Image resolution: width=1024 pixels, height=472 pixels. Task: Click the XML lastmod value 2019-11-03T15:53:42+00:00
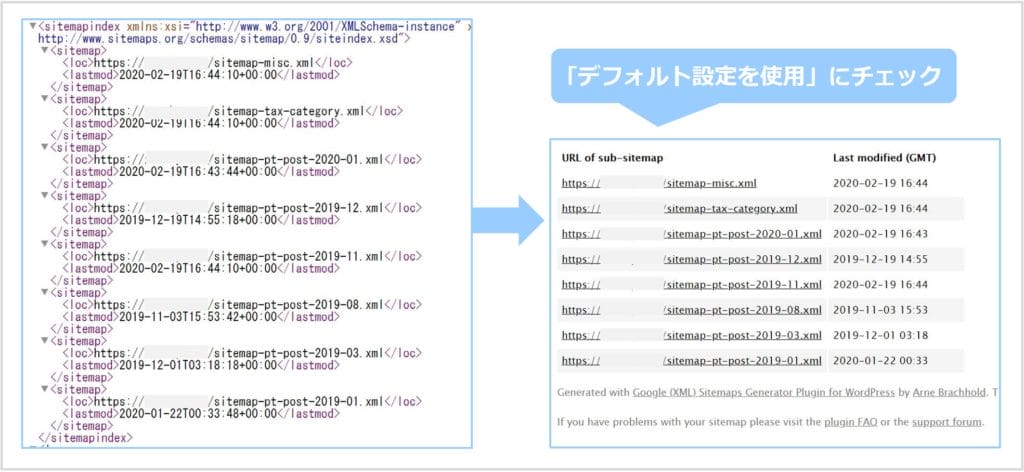[x=198, y=317]
